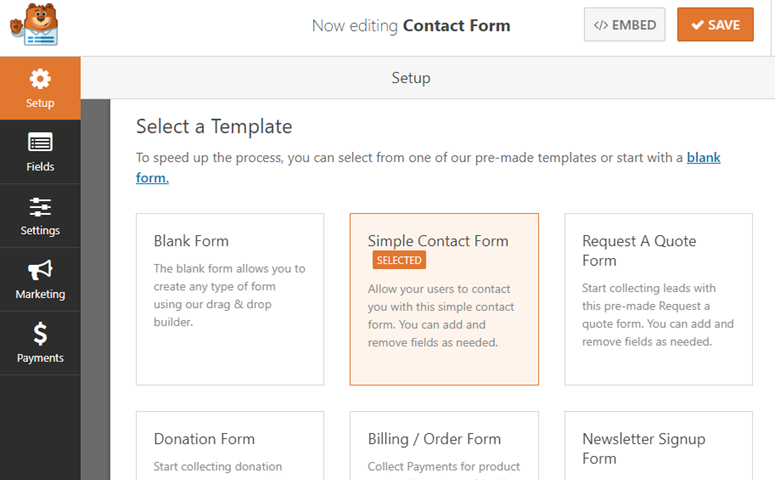
Task: Open the Fields list icon
Action: coord(40,142)
